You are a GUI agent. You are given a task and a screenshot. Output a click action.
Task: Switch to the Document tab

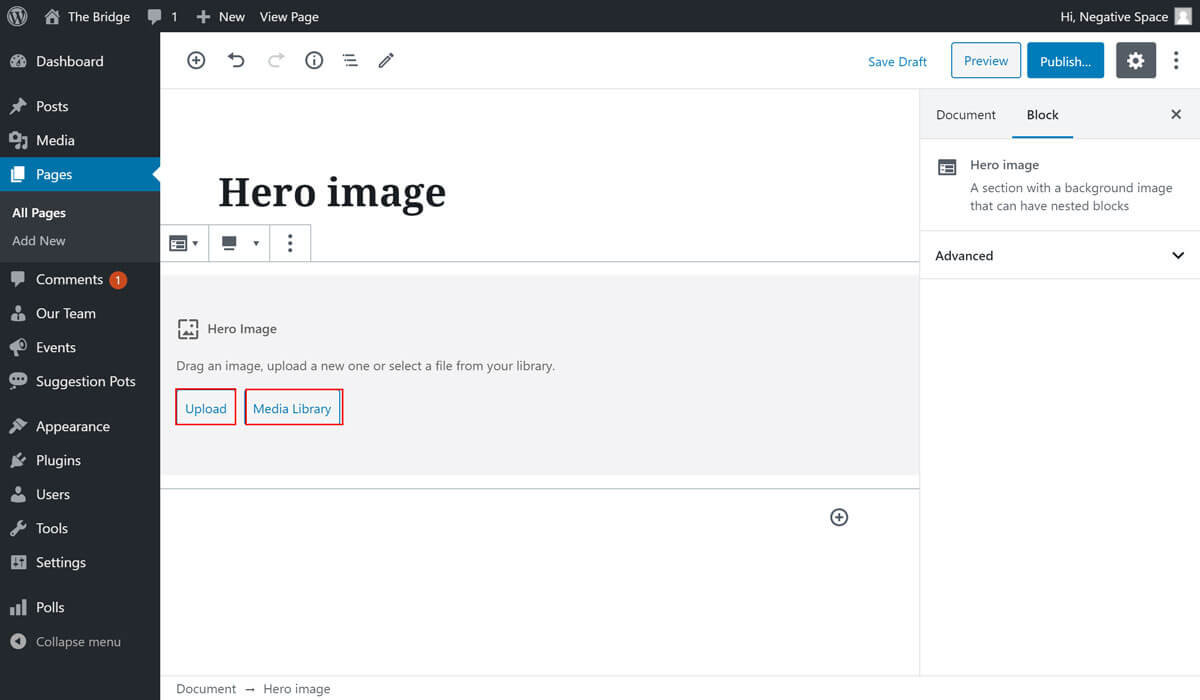point(965,115)
